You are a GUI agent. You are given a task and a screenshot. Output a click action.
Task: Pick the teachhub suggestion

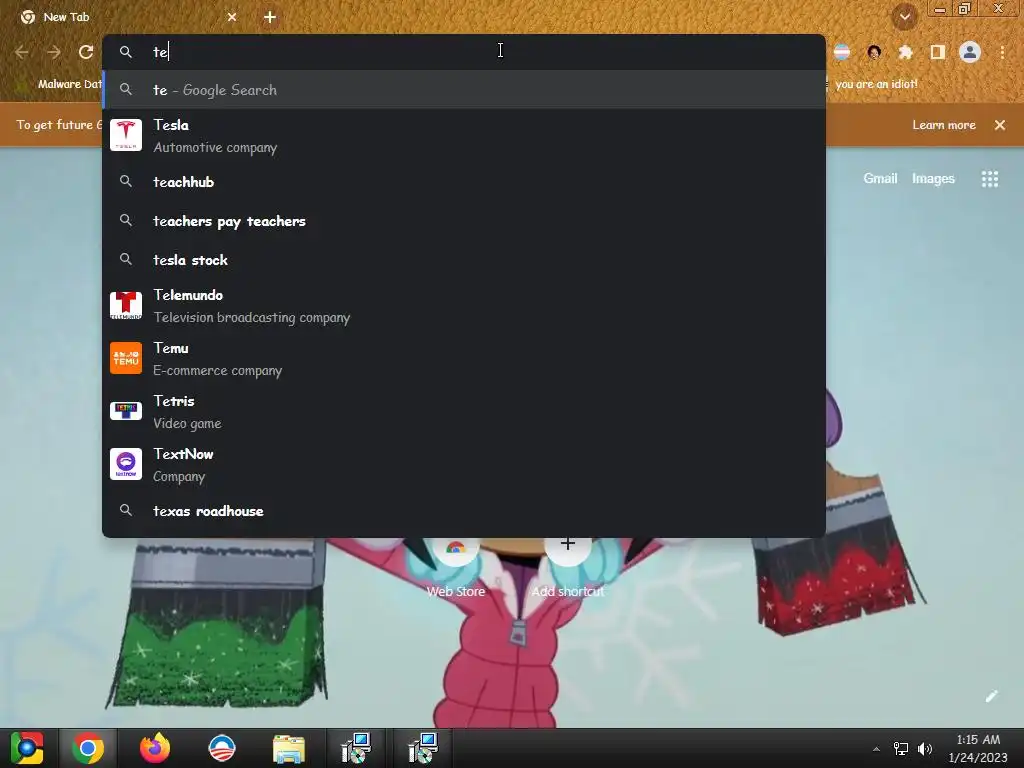(x=464, y=182)
